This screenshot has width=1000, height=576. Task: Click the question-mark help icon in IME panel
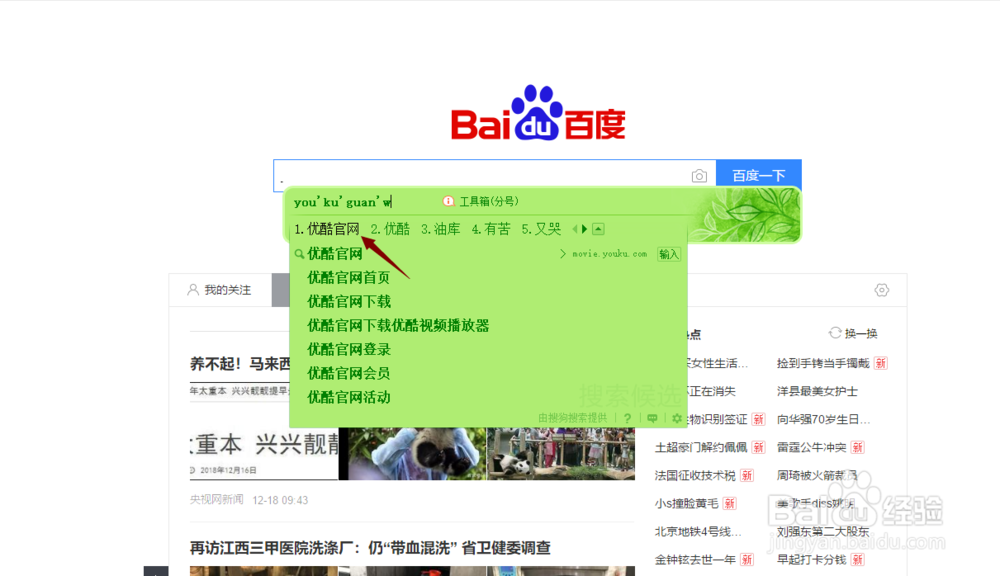coord(627,418)
